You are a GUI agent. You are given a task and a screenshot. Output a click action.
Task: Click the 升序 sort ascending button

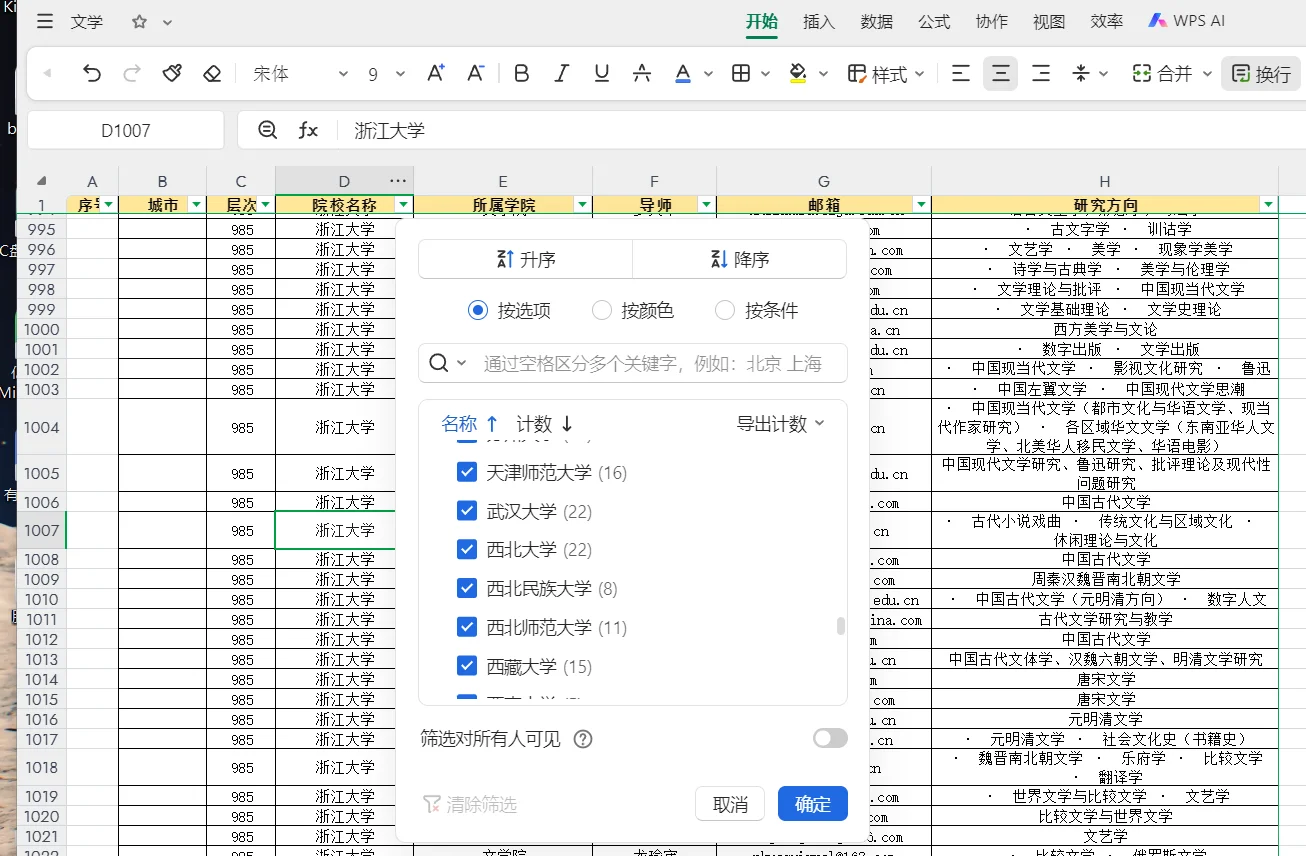click(526, 259)
